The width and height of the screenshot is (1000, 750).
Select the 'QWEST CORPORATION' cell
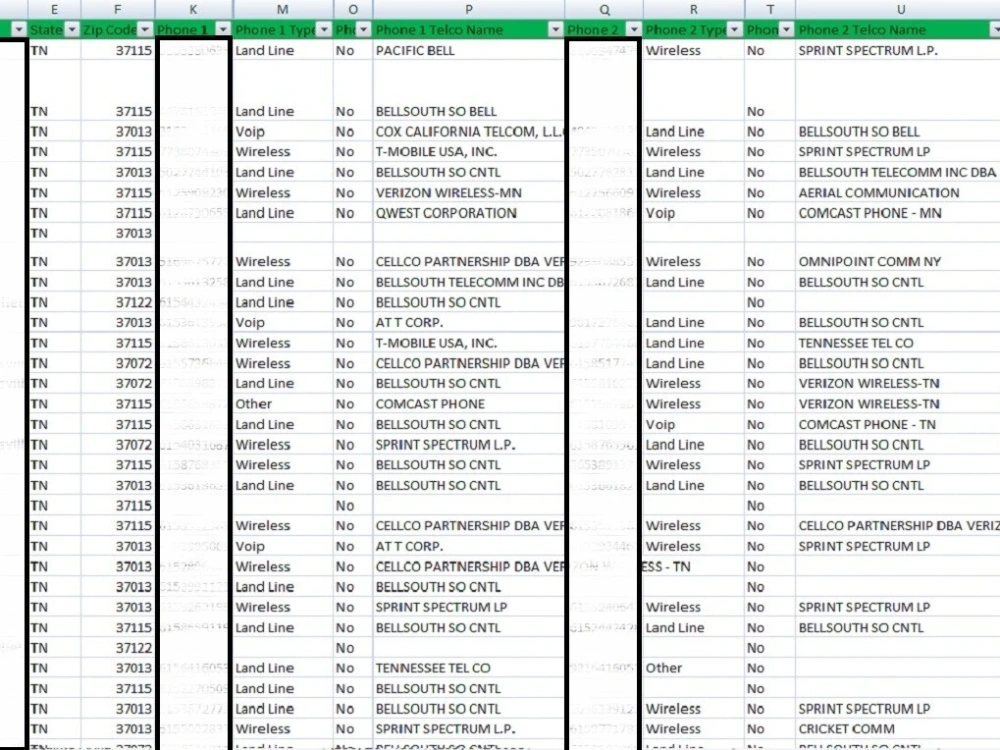point(469,213)
